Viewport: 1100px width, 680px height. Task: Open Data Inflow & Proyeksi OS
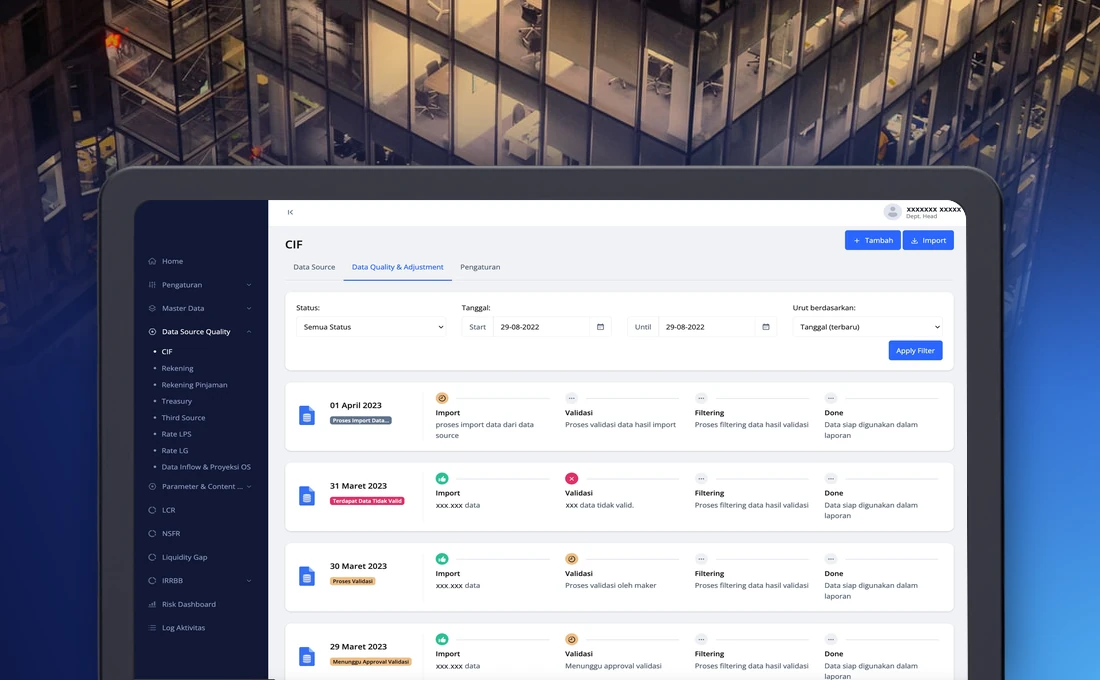(206, 467)
